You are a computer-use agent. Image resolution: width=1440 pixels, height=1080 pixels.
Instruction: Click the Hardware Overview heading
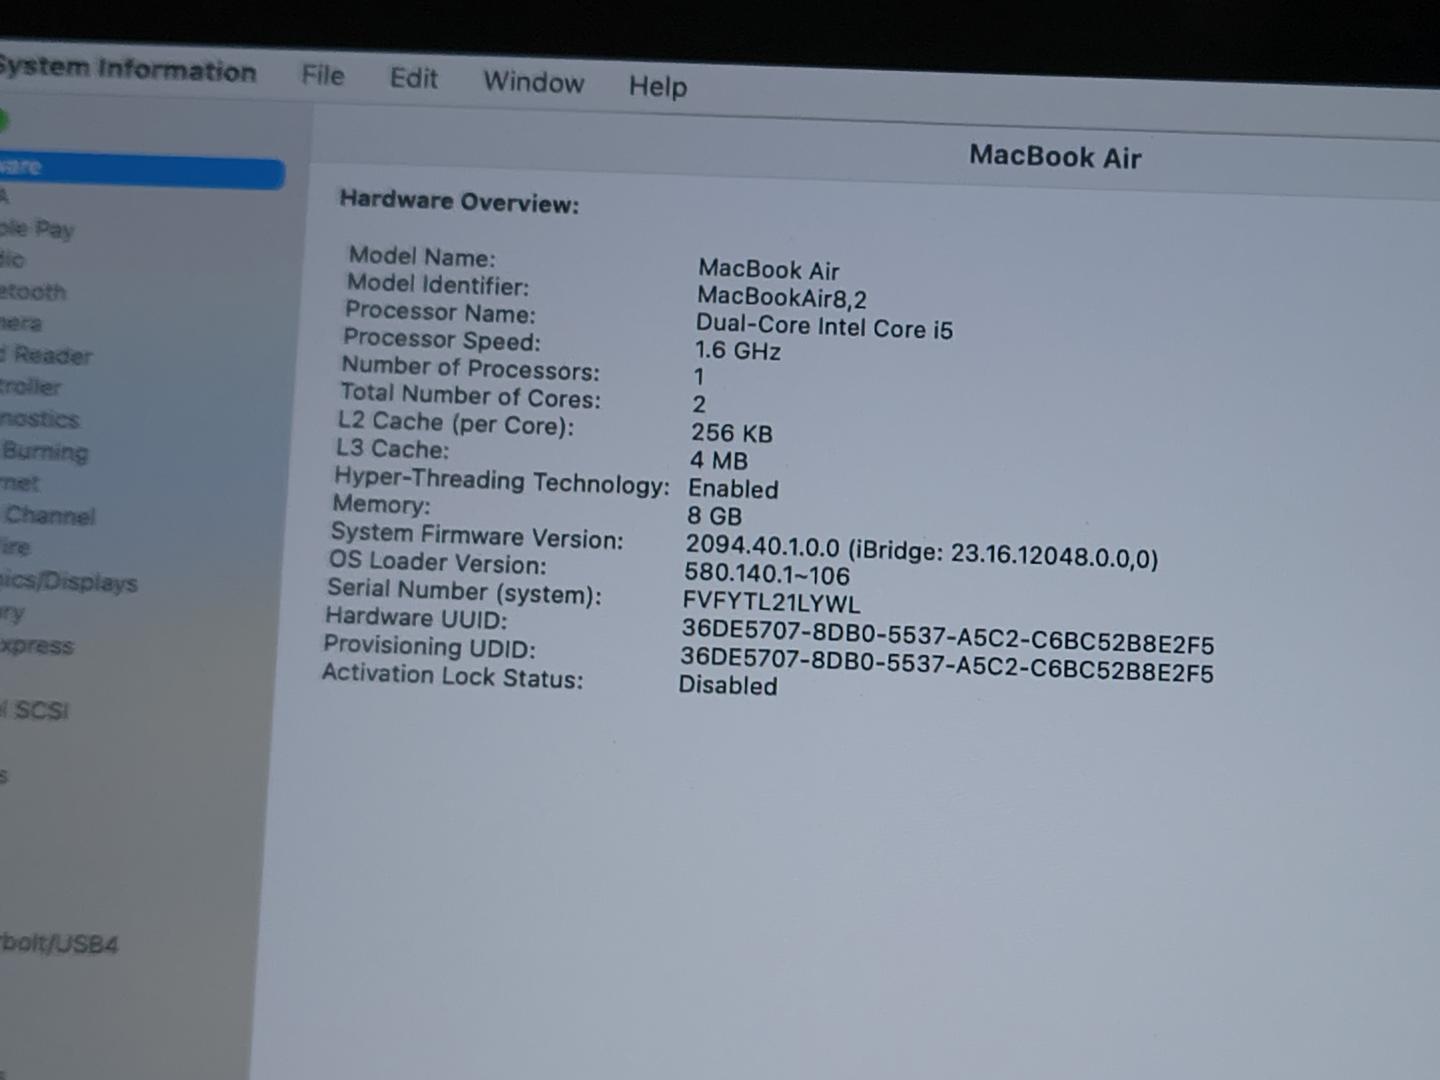(459, 201)
